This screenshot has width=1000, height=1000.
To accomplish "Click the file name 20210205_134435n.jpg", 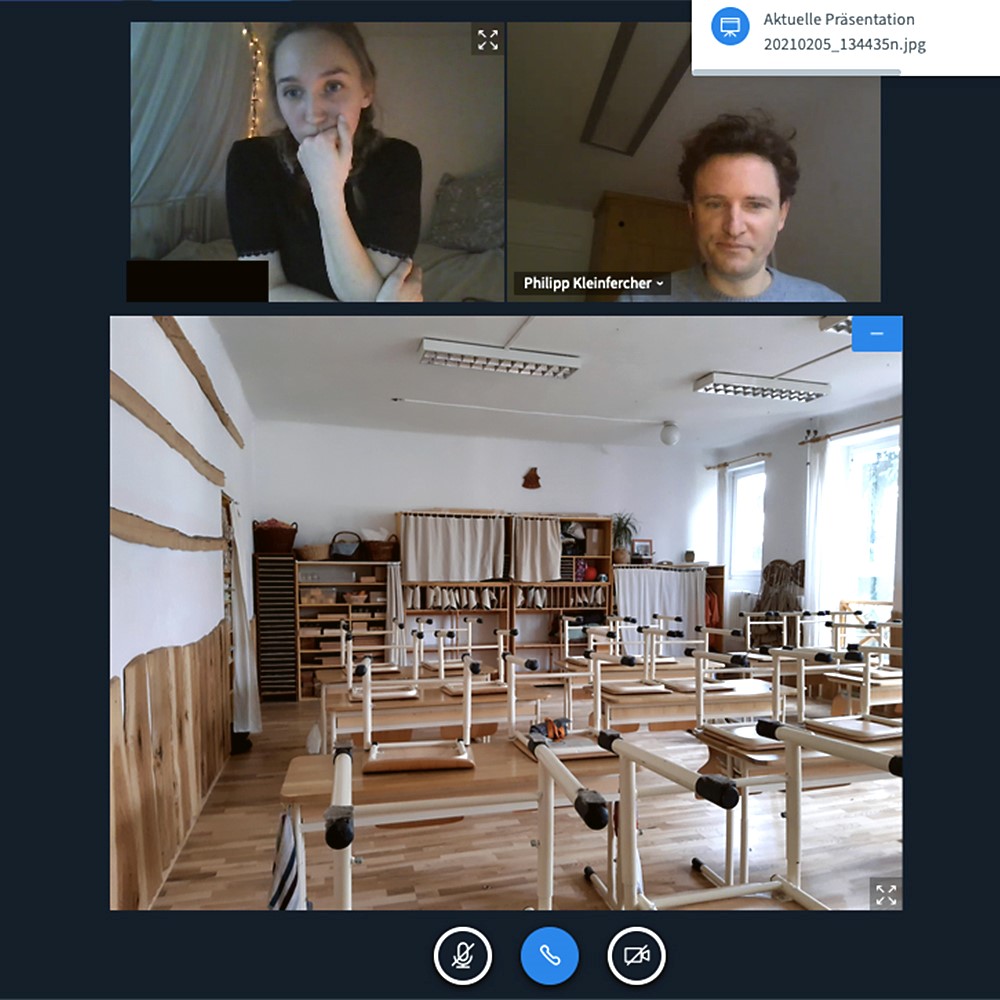I will (x=844, y=45).
